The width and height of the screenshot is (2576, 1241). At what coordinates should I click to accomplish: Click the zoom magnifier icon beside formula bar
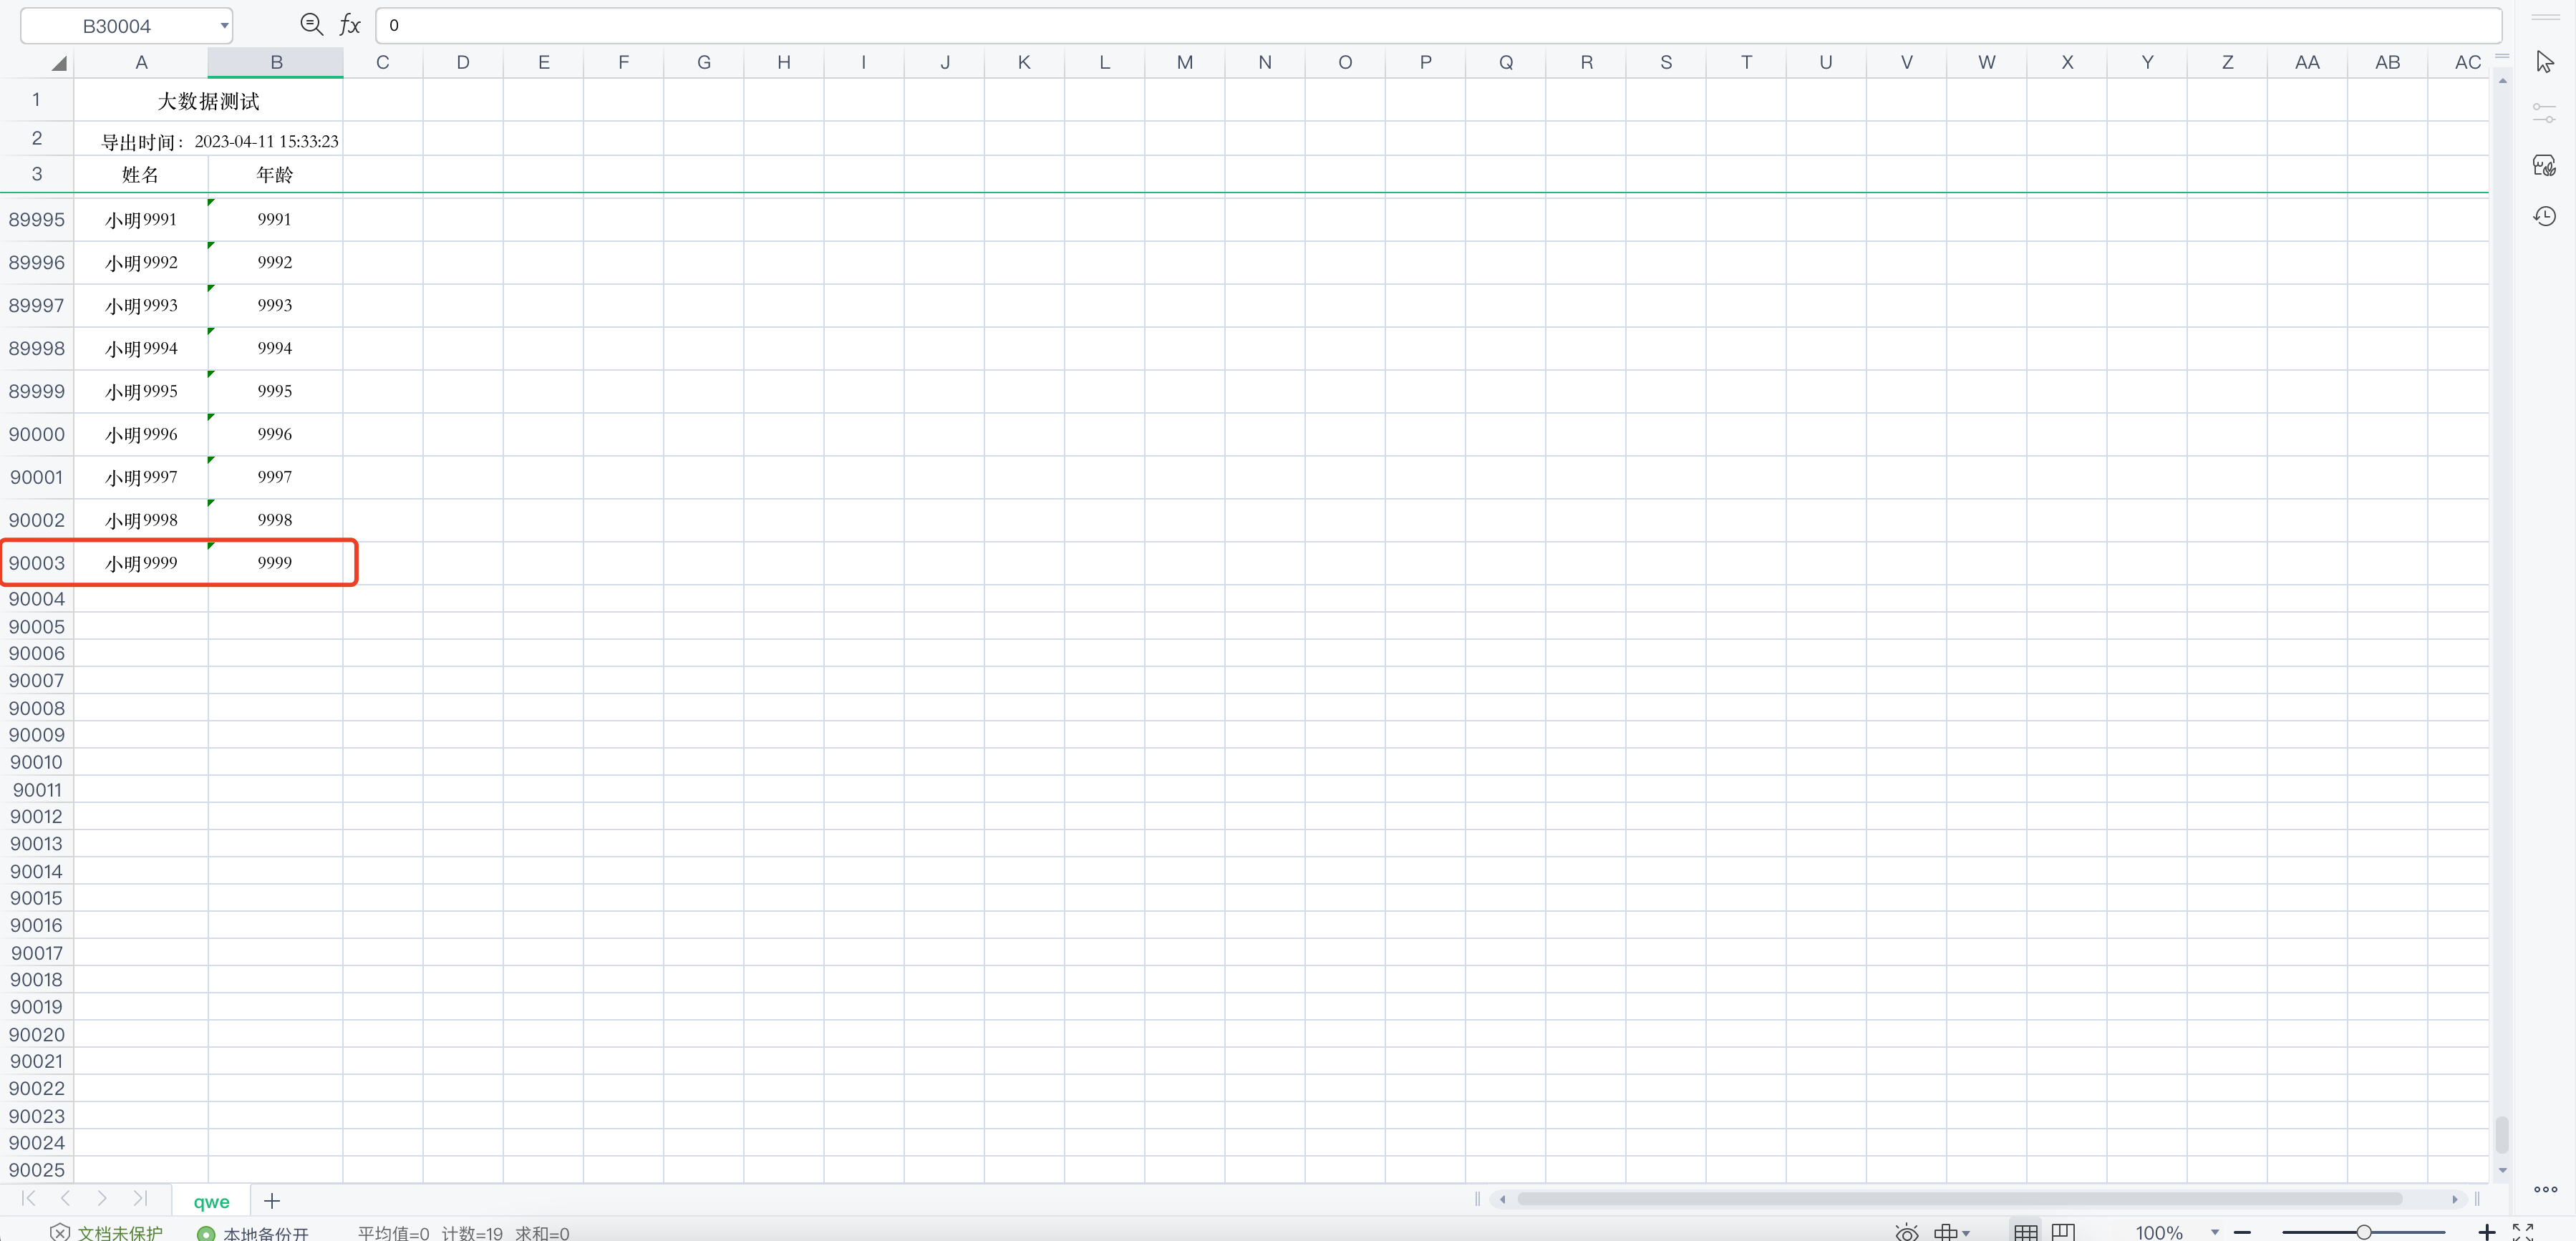tap(311, 24)
